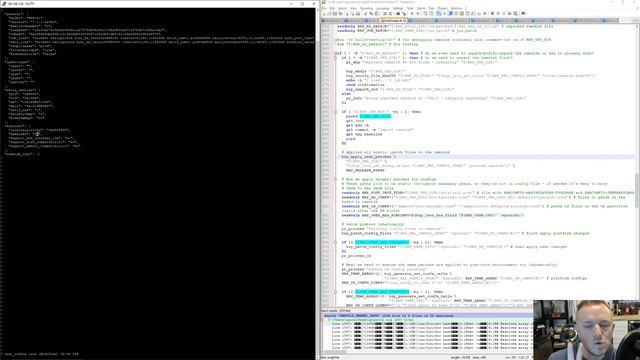This screenshot has height=360, width=640.
Task: Click the Zoom In toolbar icon
Action: pos(412,13)
